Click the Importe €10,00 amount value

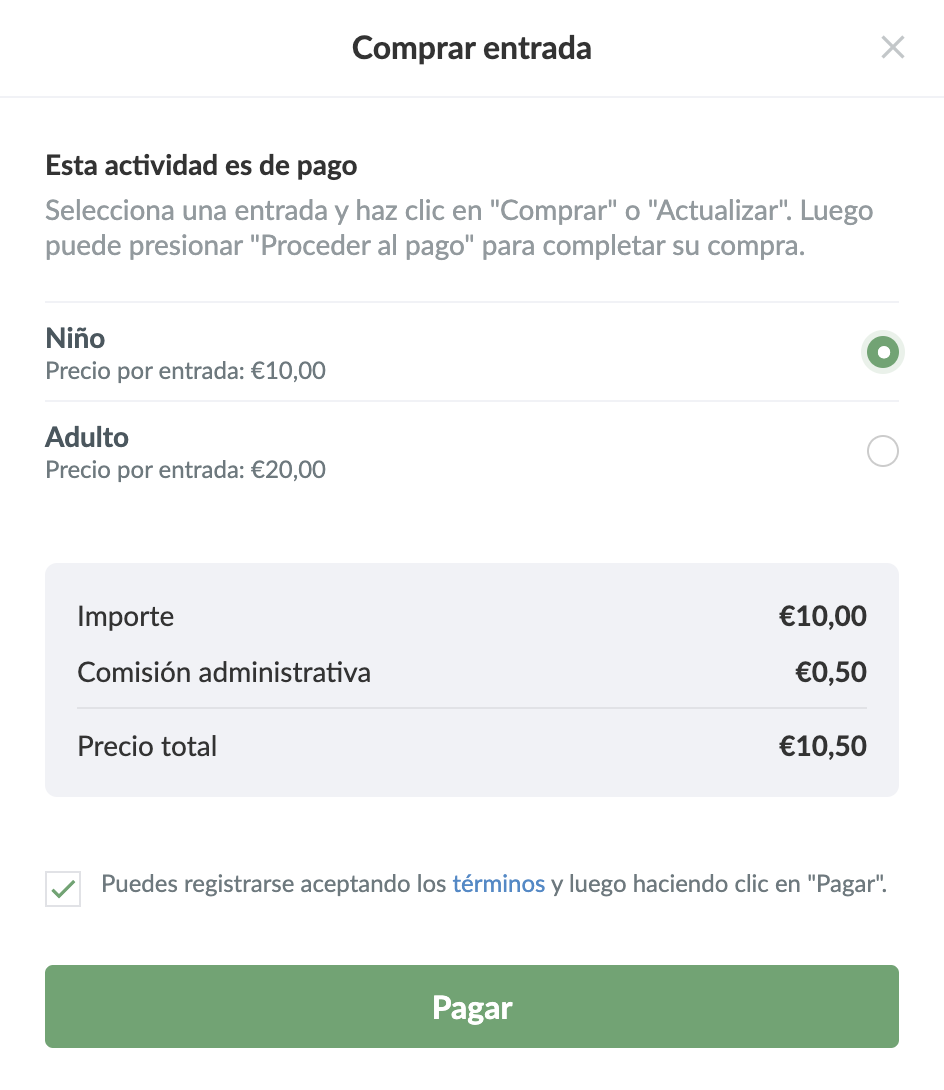[x=823, y=616]
